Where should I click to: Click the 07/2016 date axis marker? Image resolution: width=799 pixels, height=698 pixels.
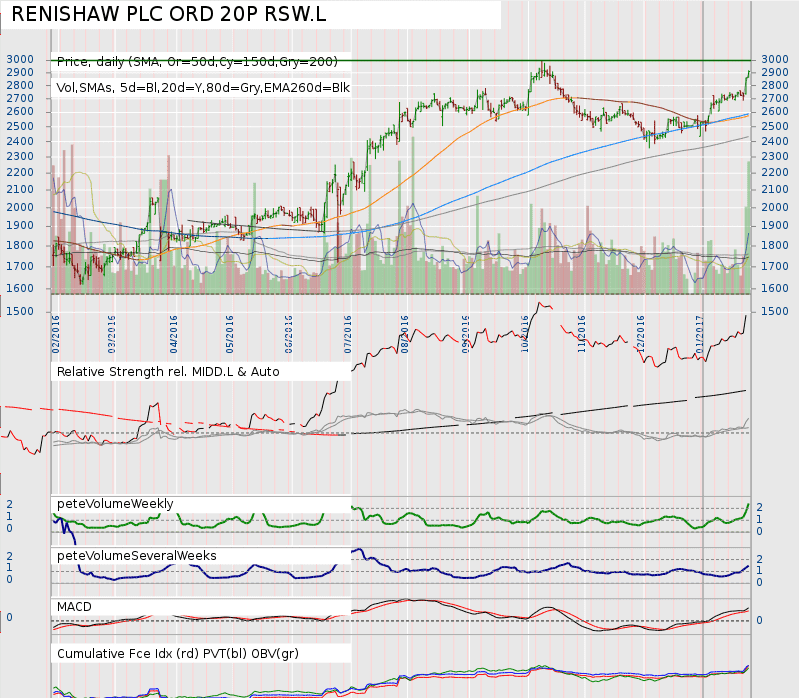point(348,334)
